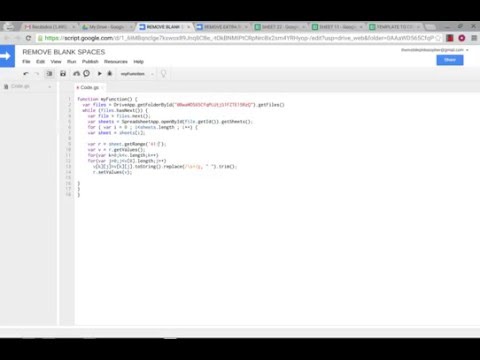This screenshot has height=360, width=480.
Task: Redo the last edit in the toolbar
Action: [37, 74]
